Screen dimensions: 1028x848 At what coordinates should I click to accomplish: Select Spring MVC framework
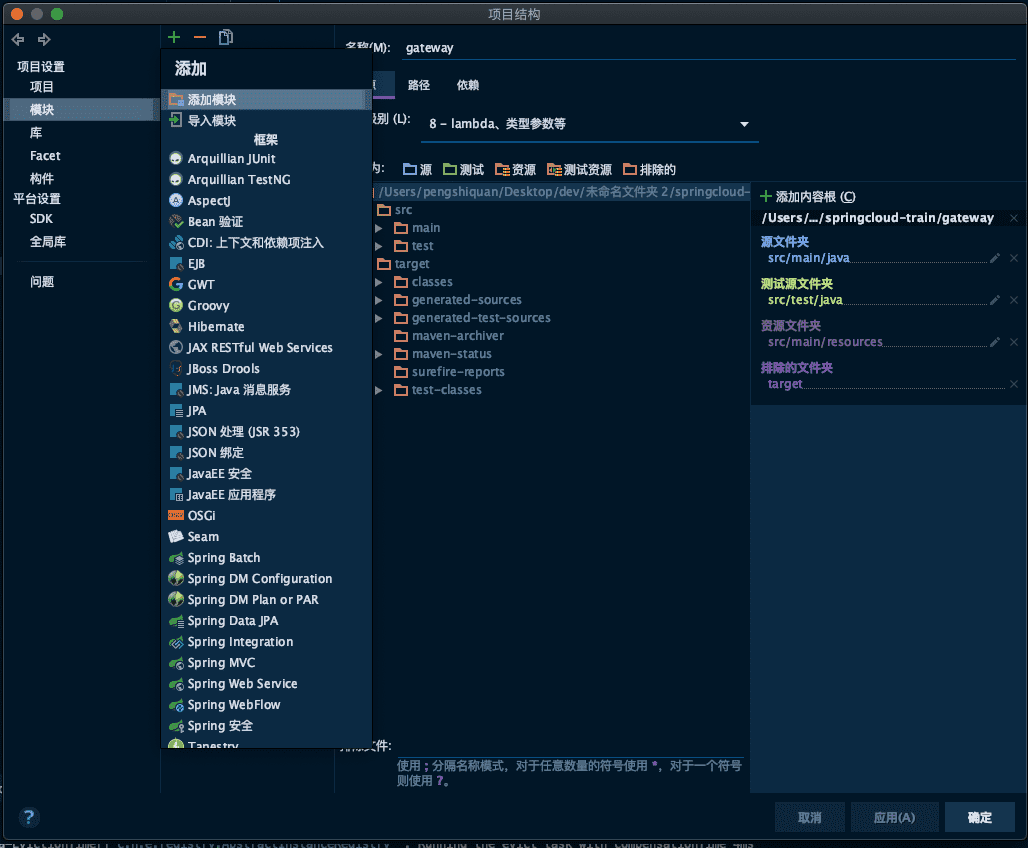[x=266, y=662]
